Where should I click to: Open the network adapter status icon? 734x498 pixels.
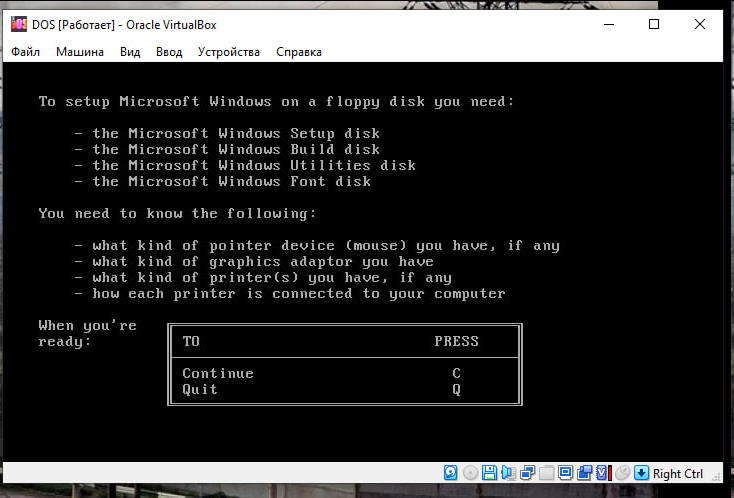pyautogui.click(x=527, y=473)
